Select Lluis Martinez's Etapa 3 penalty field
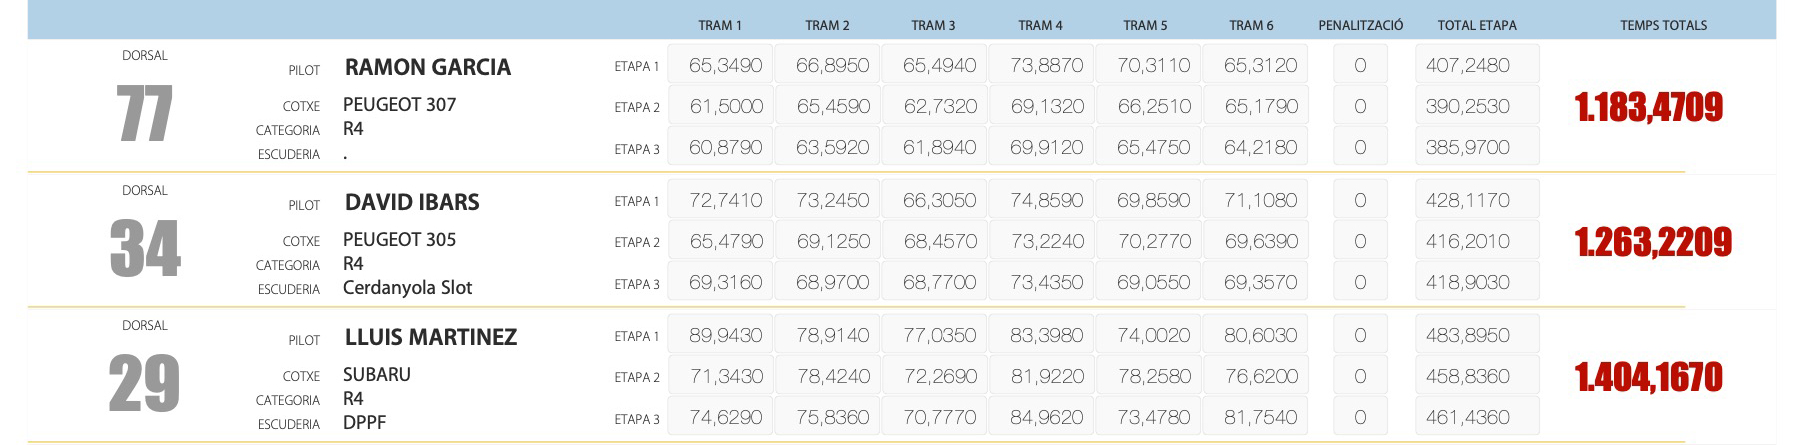Screen dimensions: 1803x445 [x=1360, y=417]
